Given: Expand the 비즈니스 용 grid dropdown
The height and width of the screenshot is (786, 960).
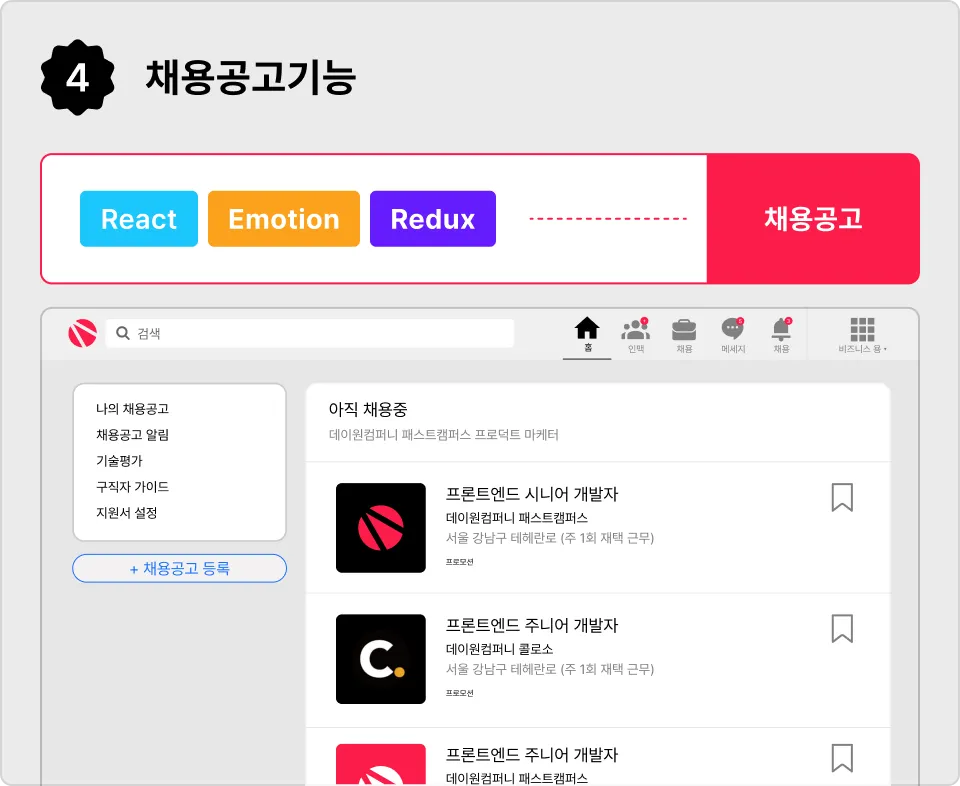Looking at the screenshot, I should click(x=862, y=335).
